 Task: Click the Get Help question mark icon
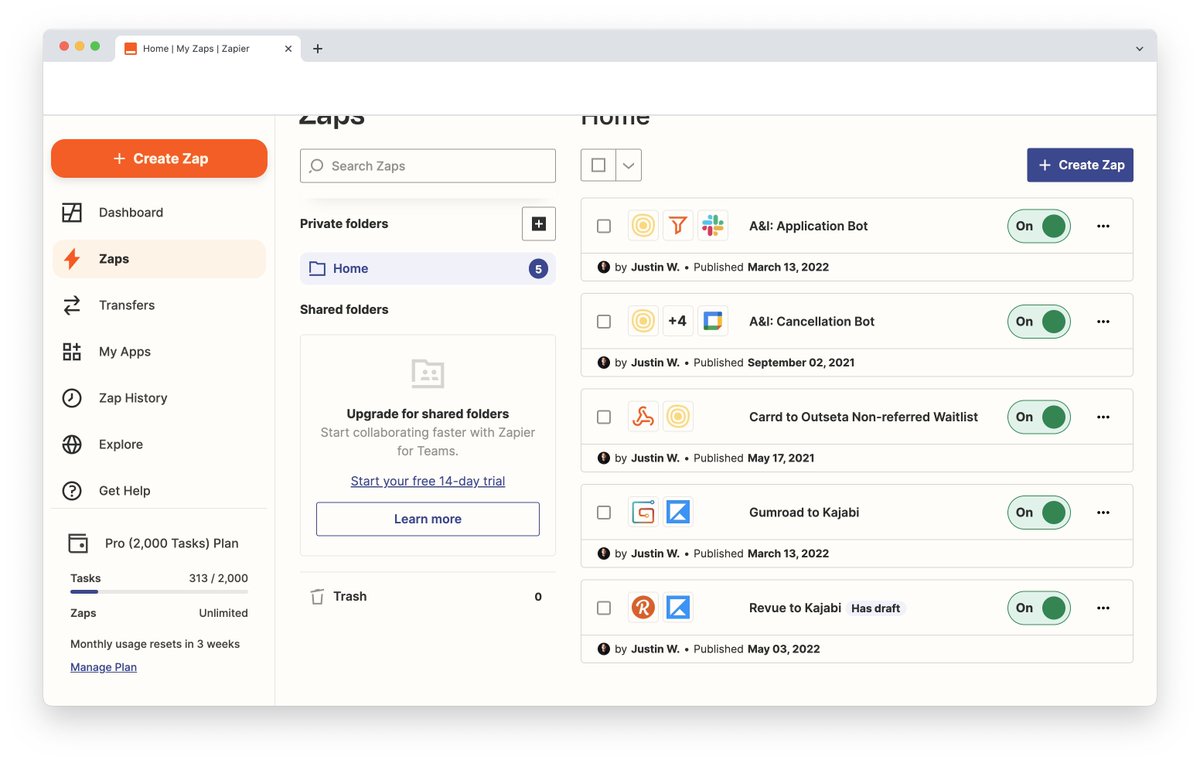point(72,491)
